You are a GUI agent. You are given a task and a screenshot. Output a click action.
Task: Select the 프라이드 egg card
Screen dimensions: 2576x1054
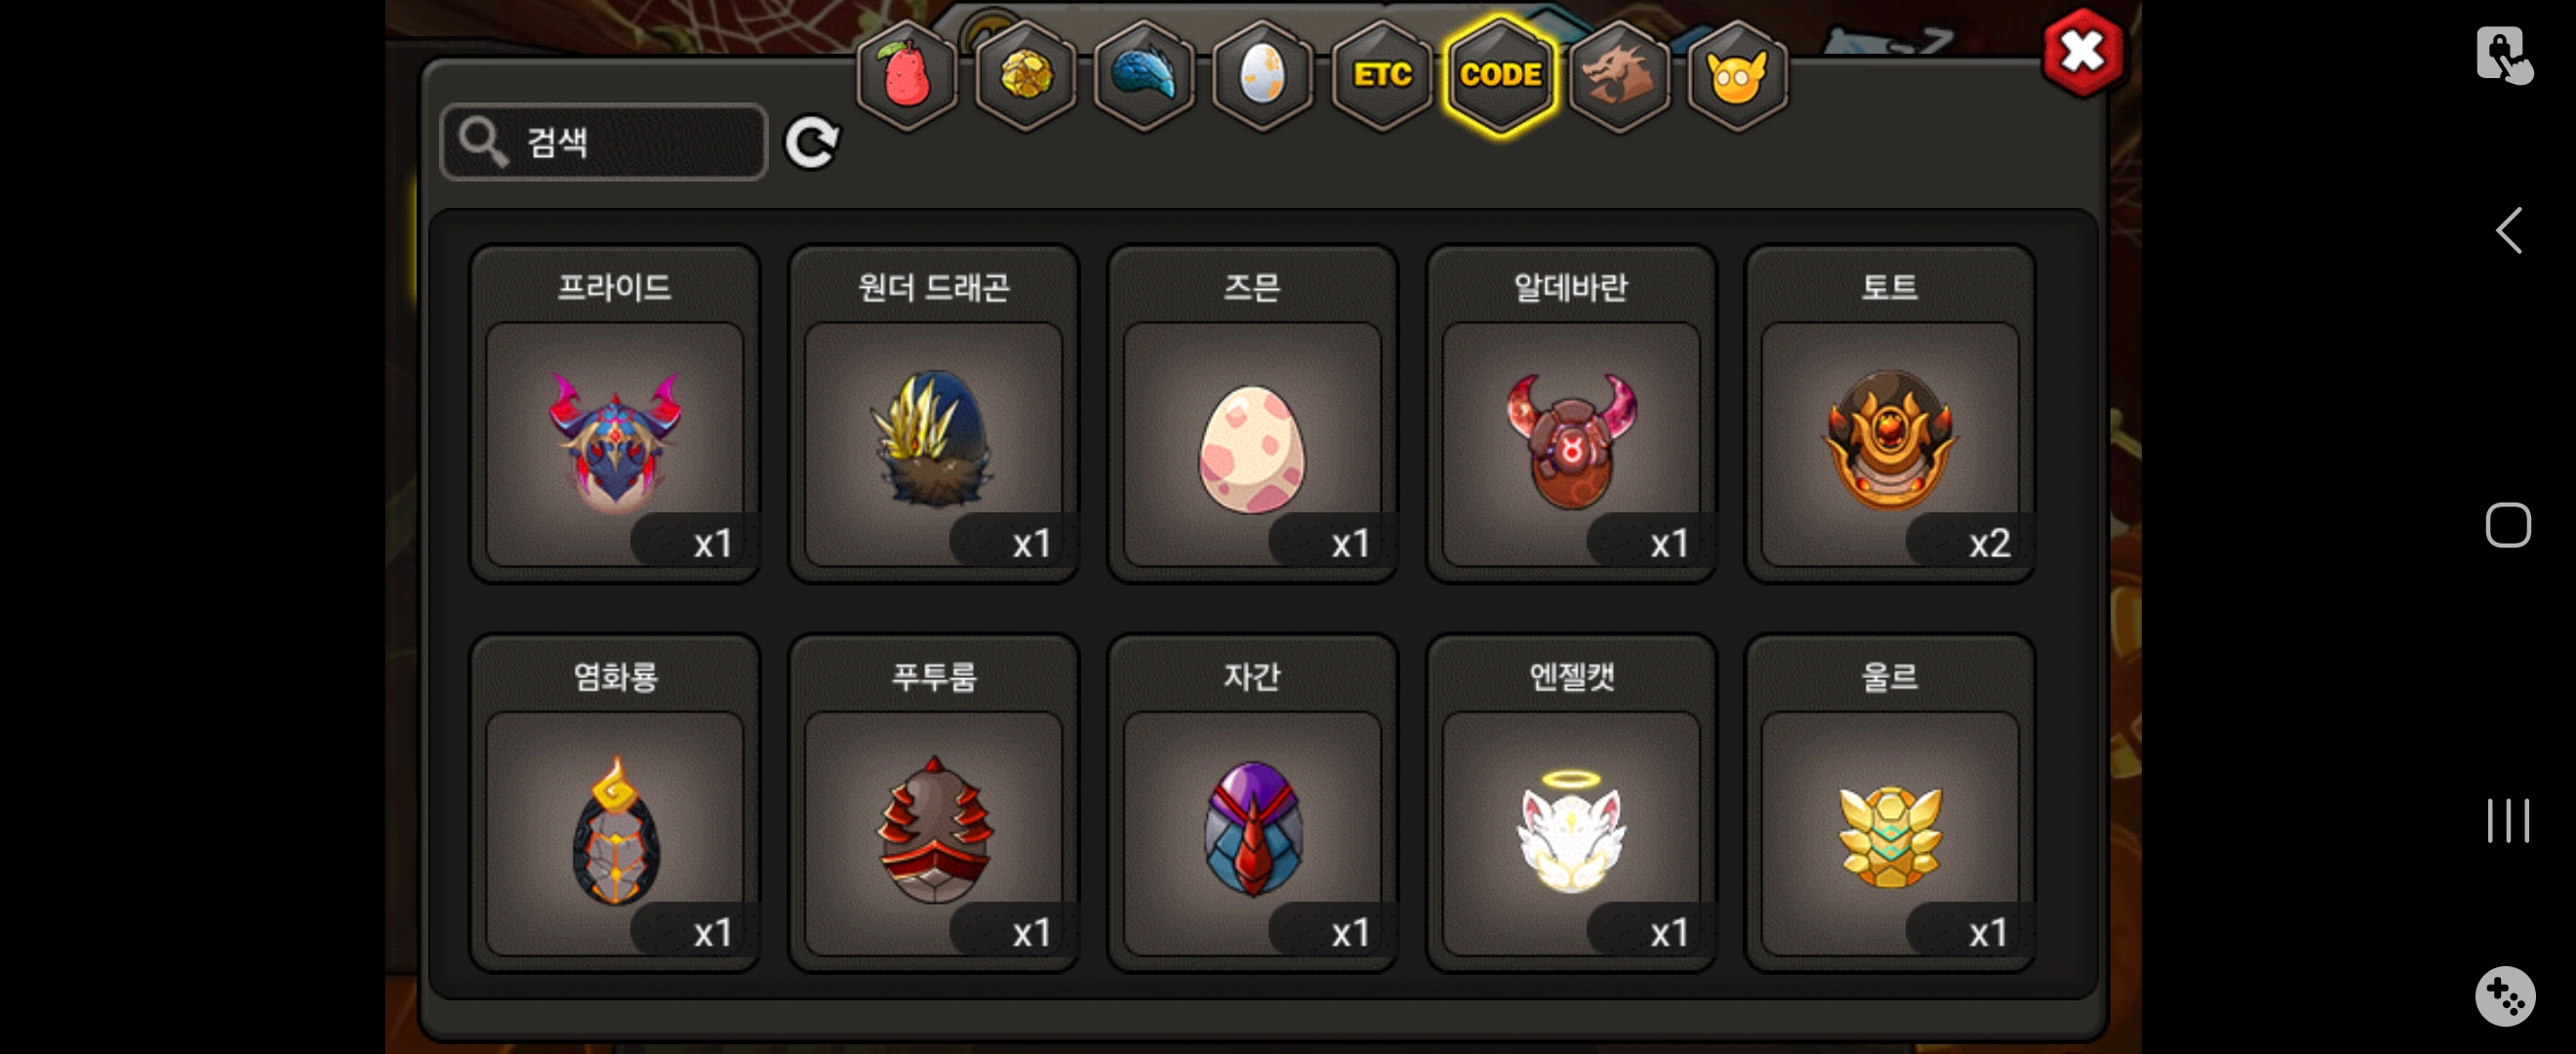click(x=615, y=414)
